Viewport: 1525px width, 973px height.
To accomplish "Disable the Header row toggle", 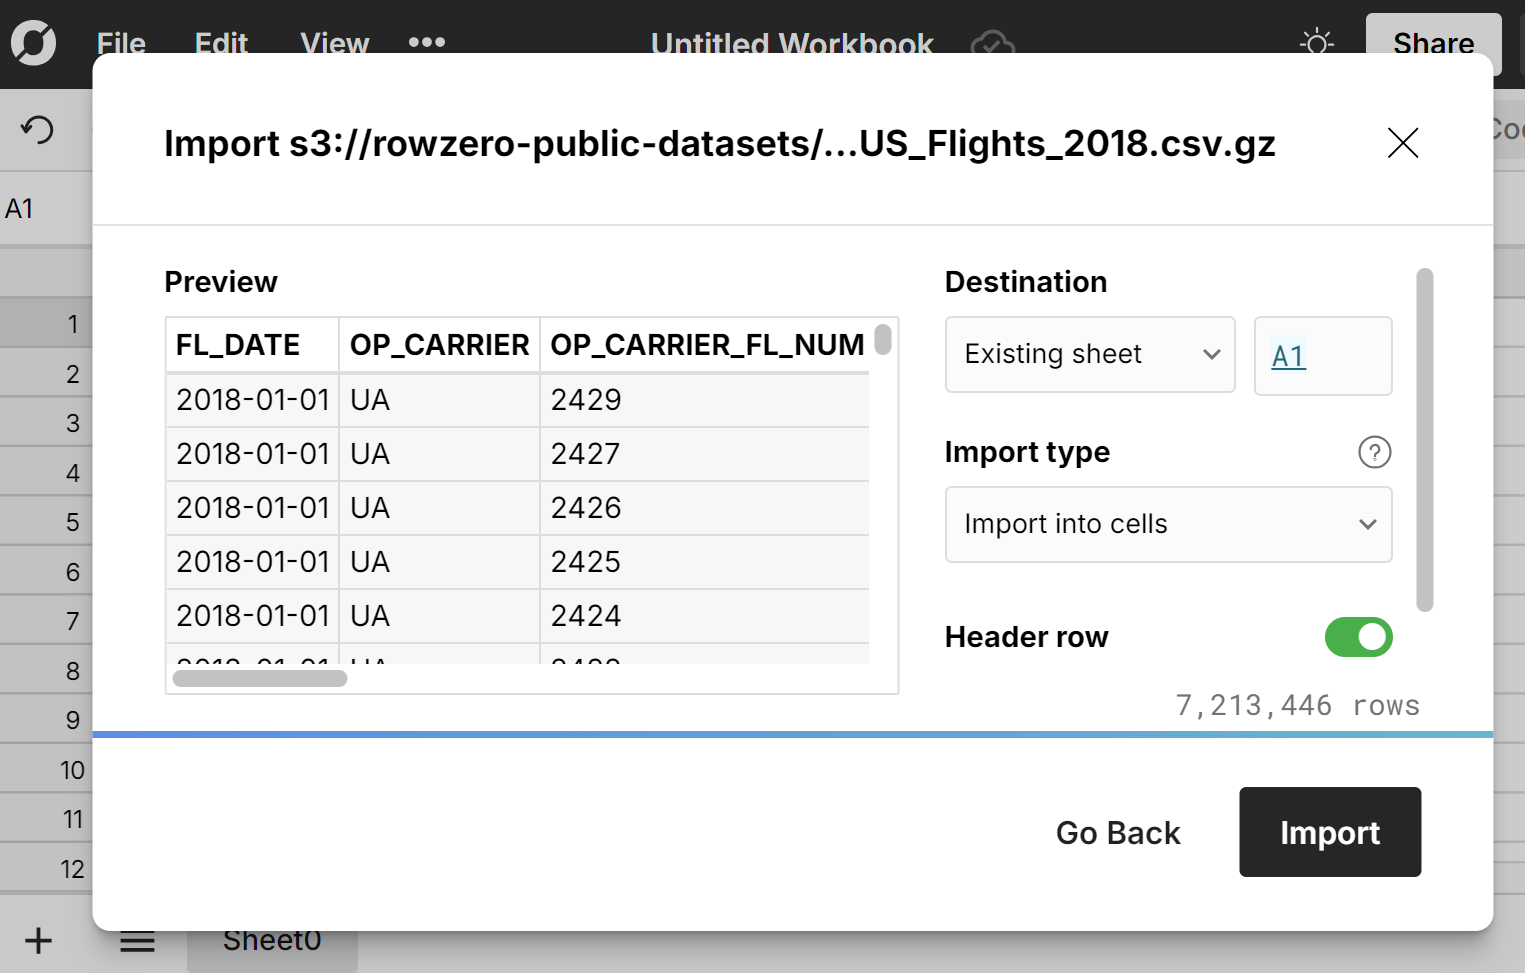I will pos(1359,637).
